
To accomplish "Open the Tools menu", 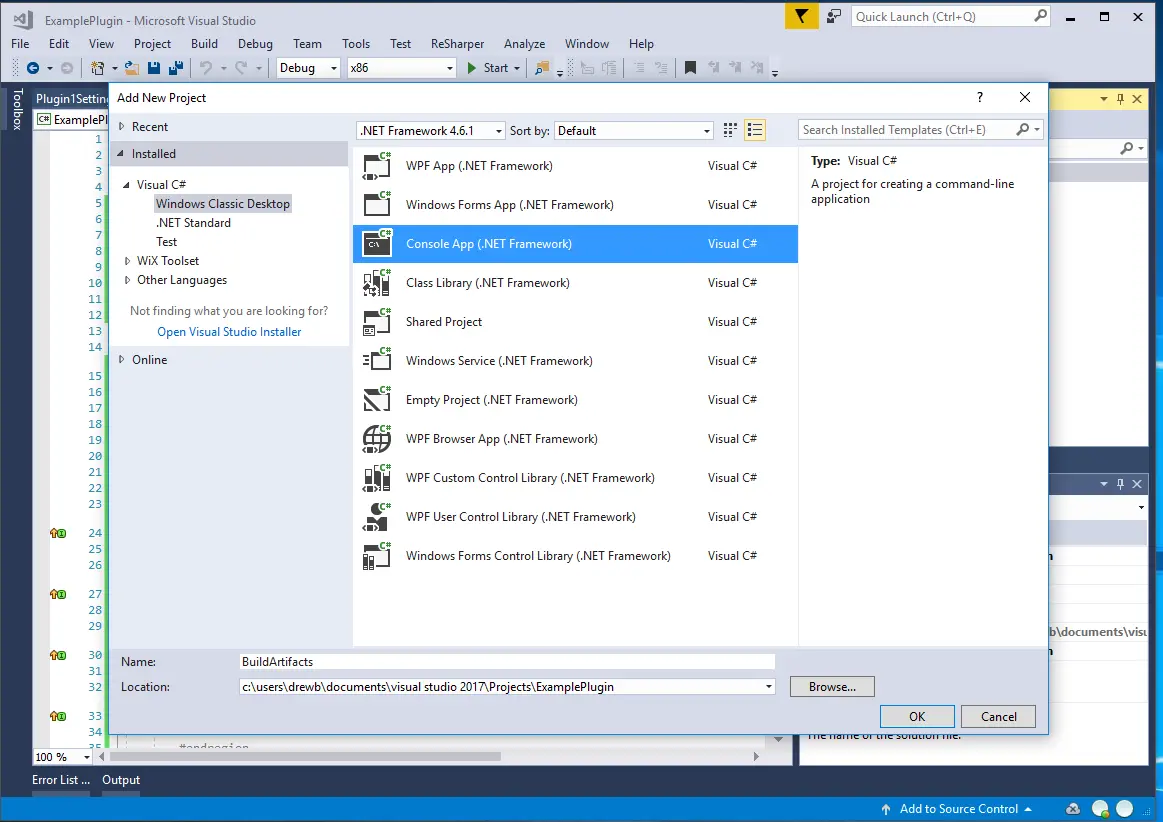I will coord(356,44).
